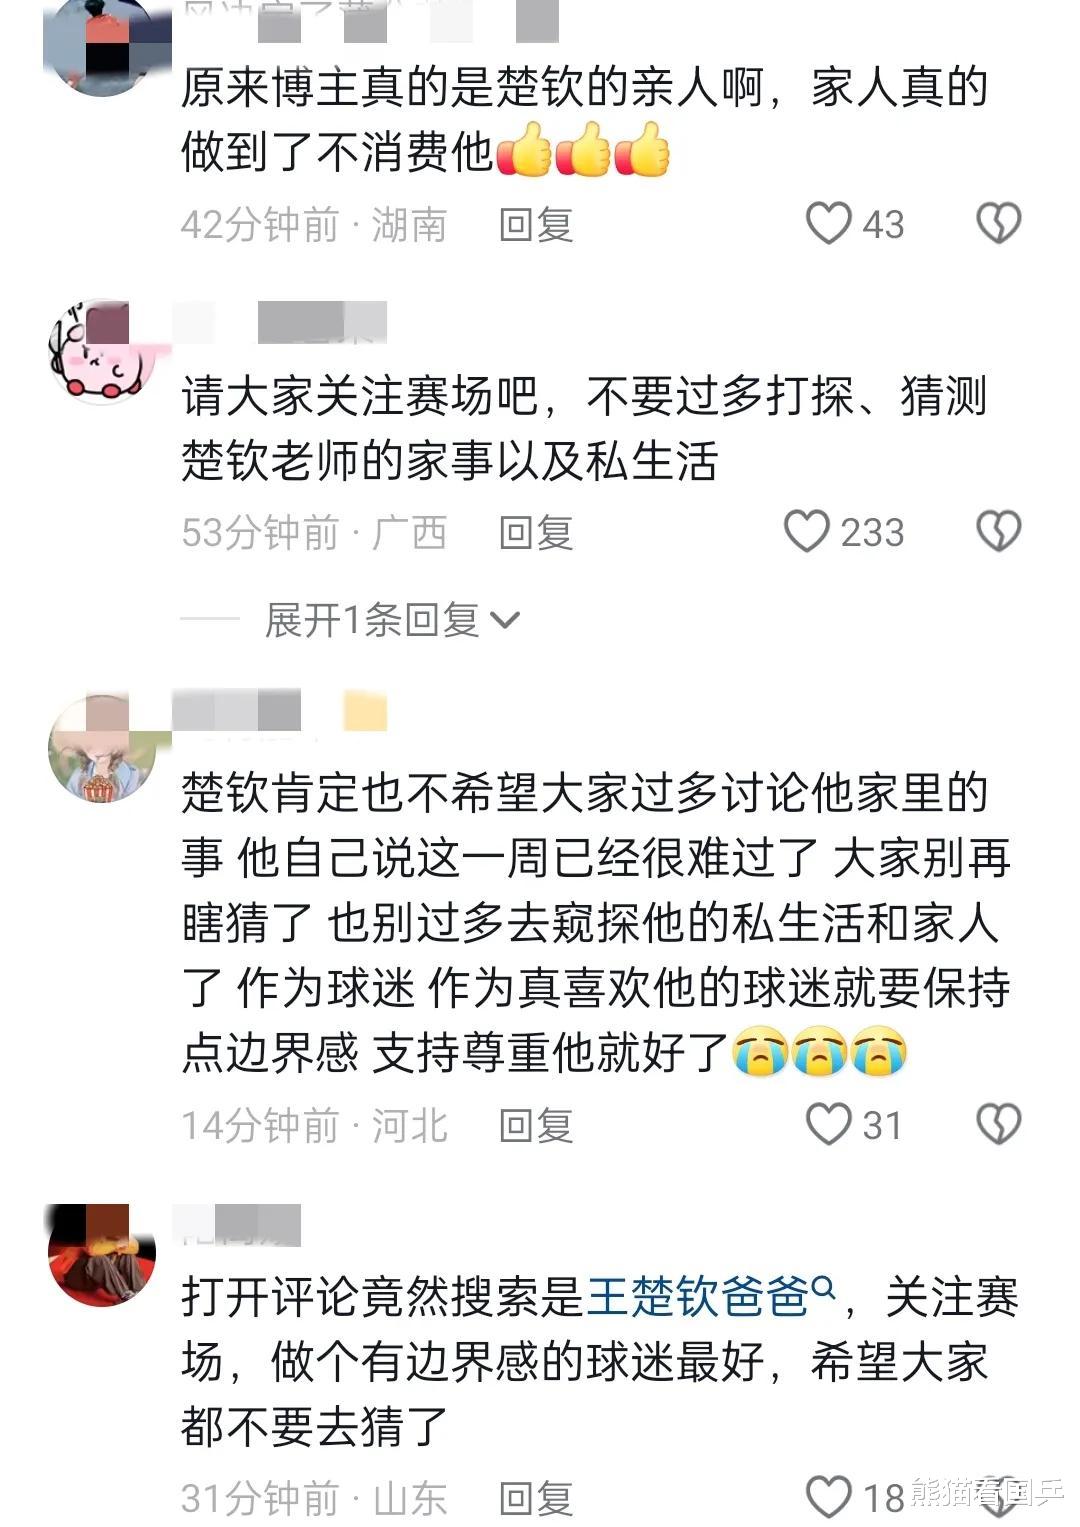The width and height of the screenshot is (1080, 1527).
Task: Reply to the Guangxi comment via 回复
Action: point(535,532)
